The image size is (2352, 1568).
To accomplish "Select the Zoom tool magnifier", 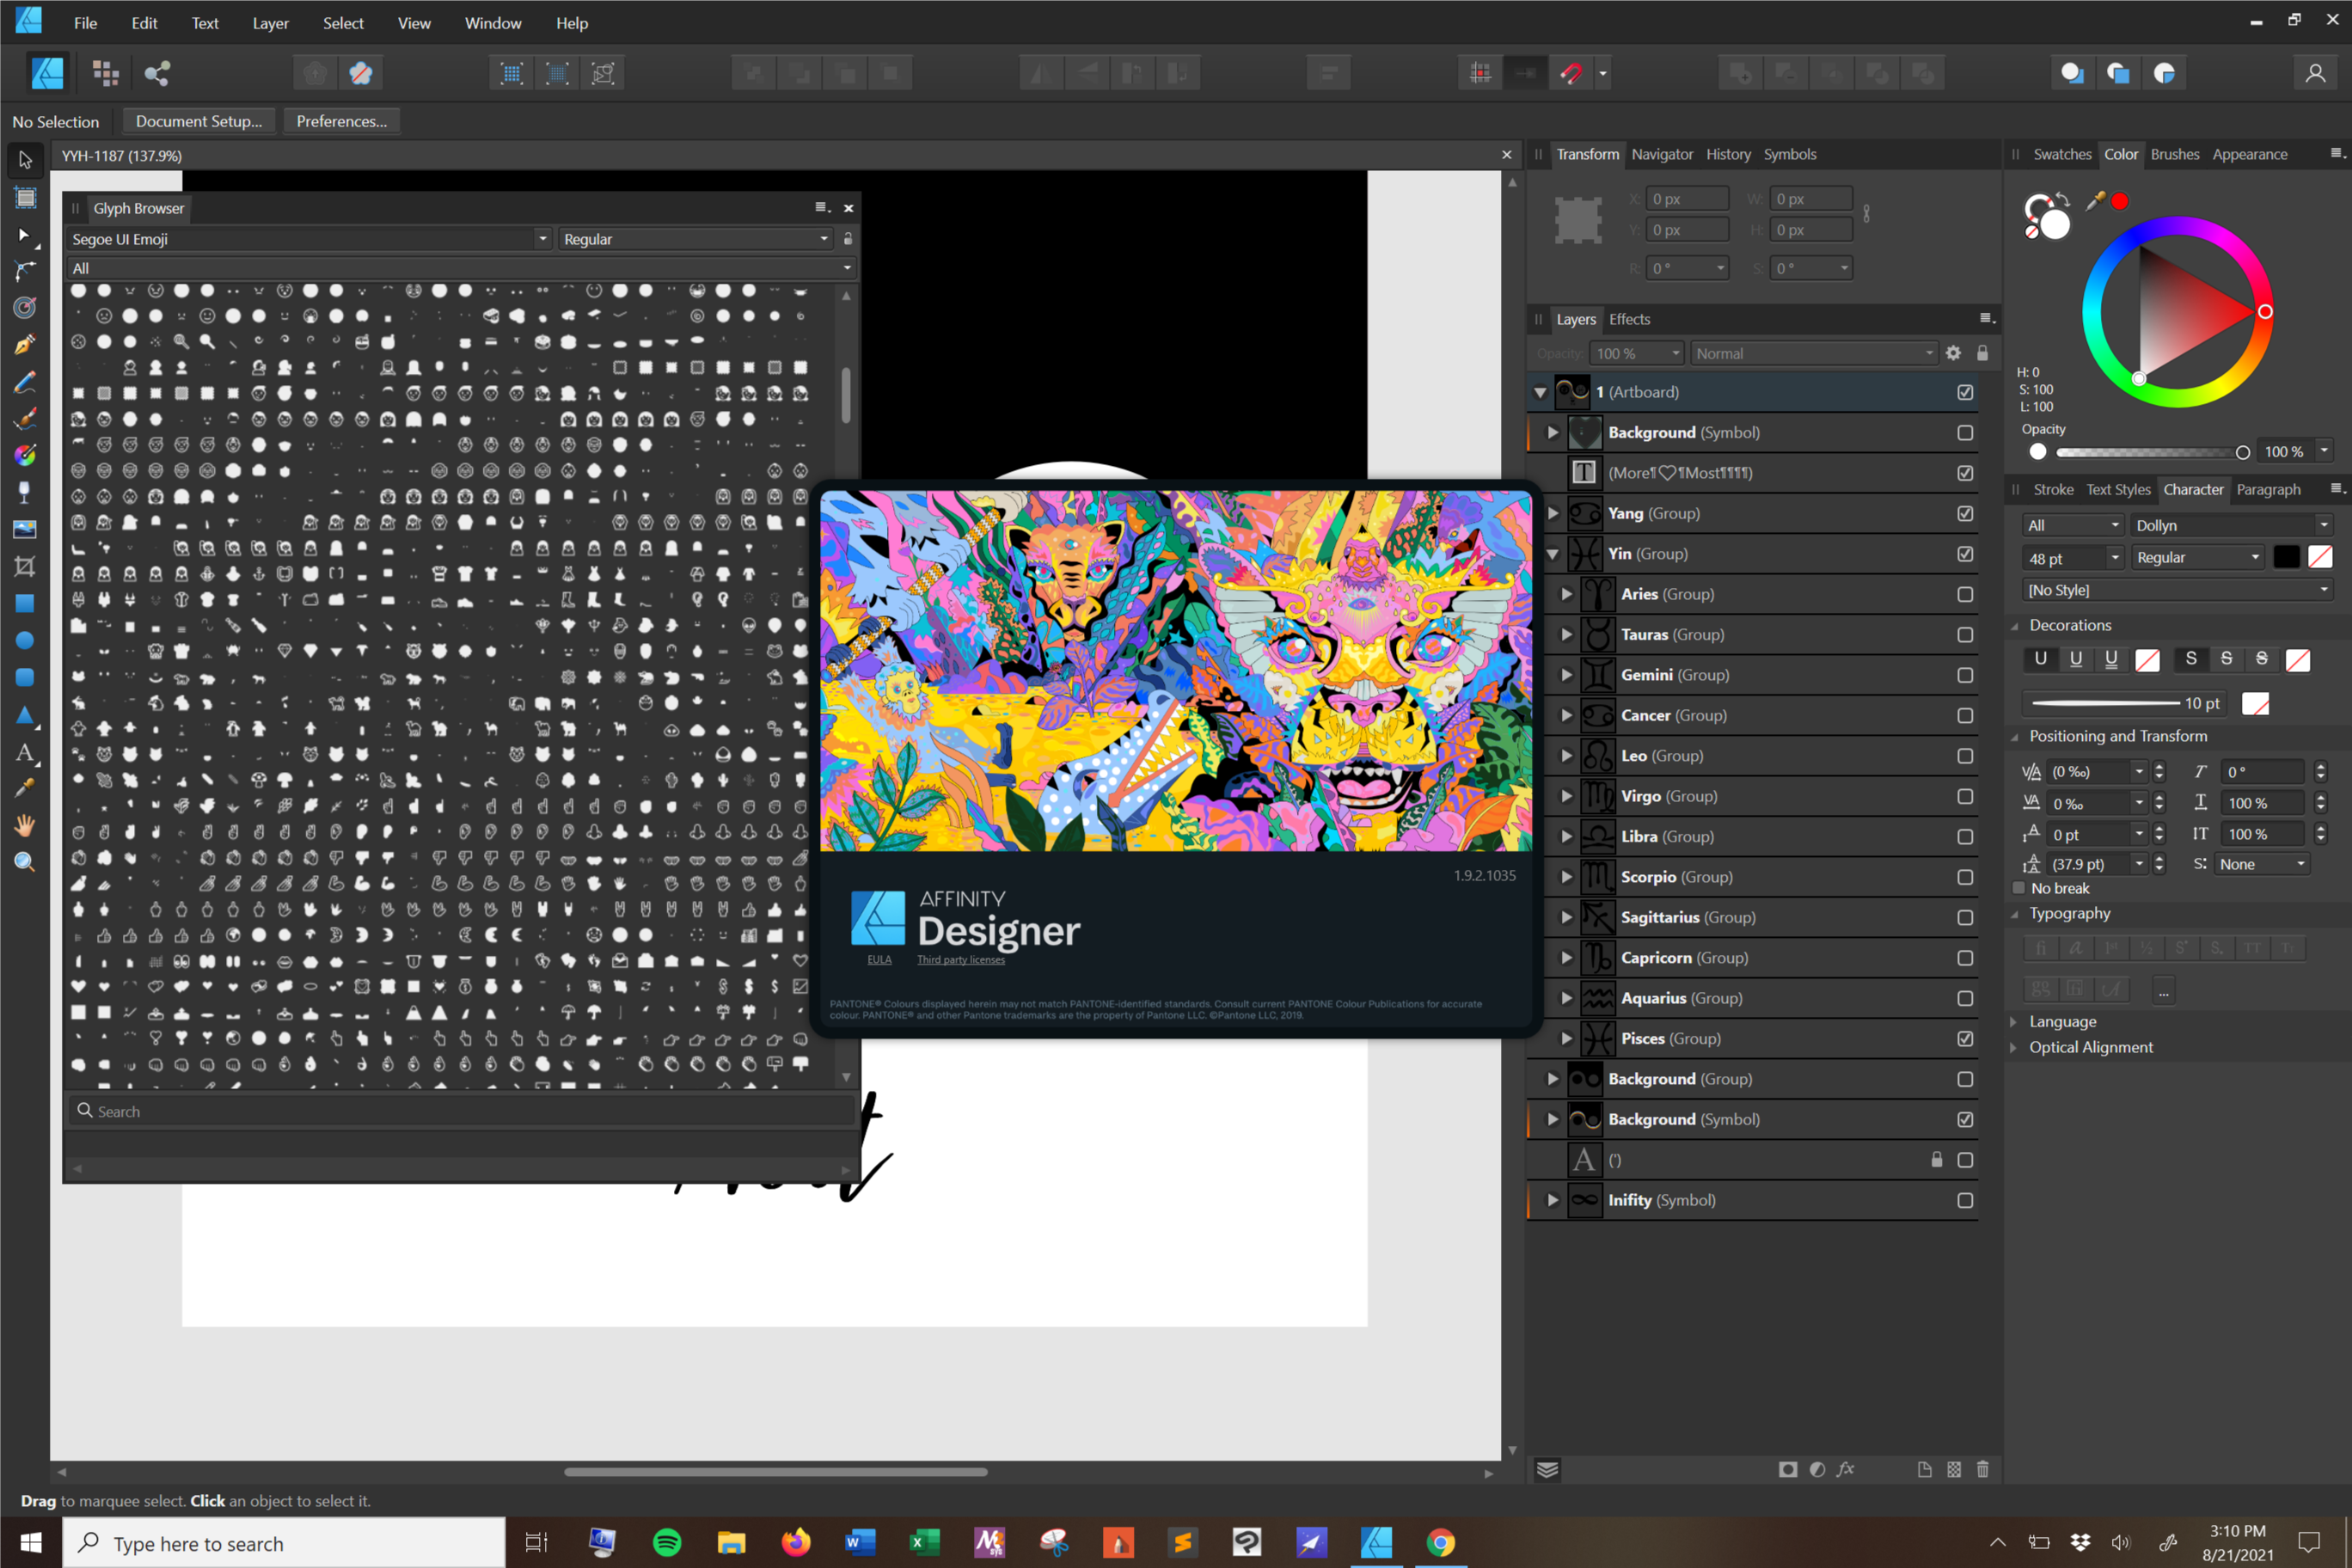I will point(25,862).
